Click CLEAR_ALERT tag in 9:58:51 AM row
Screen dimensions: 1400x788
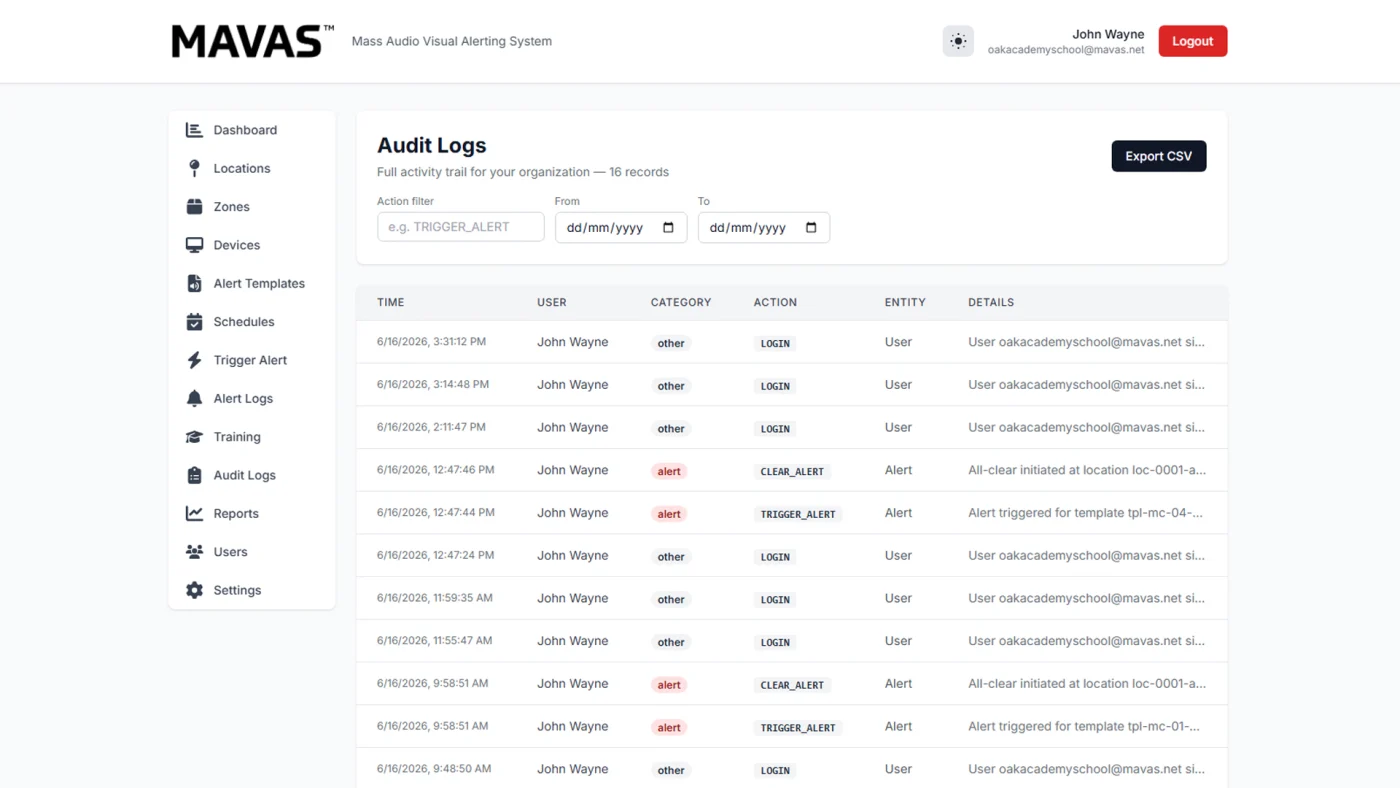coord(792,685)
